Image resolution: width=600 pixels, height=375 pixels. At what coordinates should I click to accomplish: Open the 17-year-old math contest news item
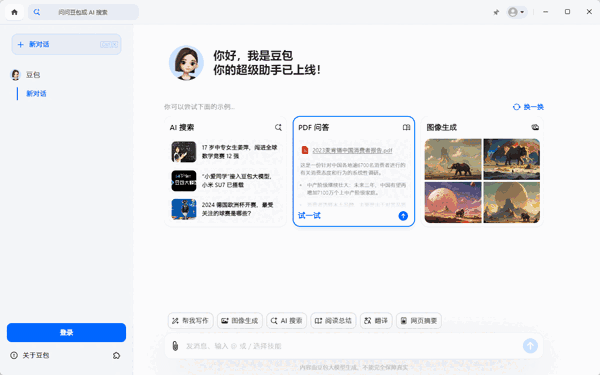pyautogui.click(x=224, y=152)
